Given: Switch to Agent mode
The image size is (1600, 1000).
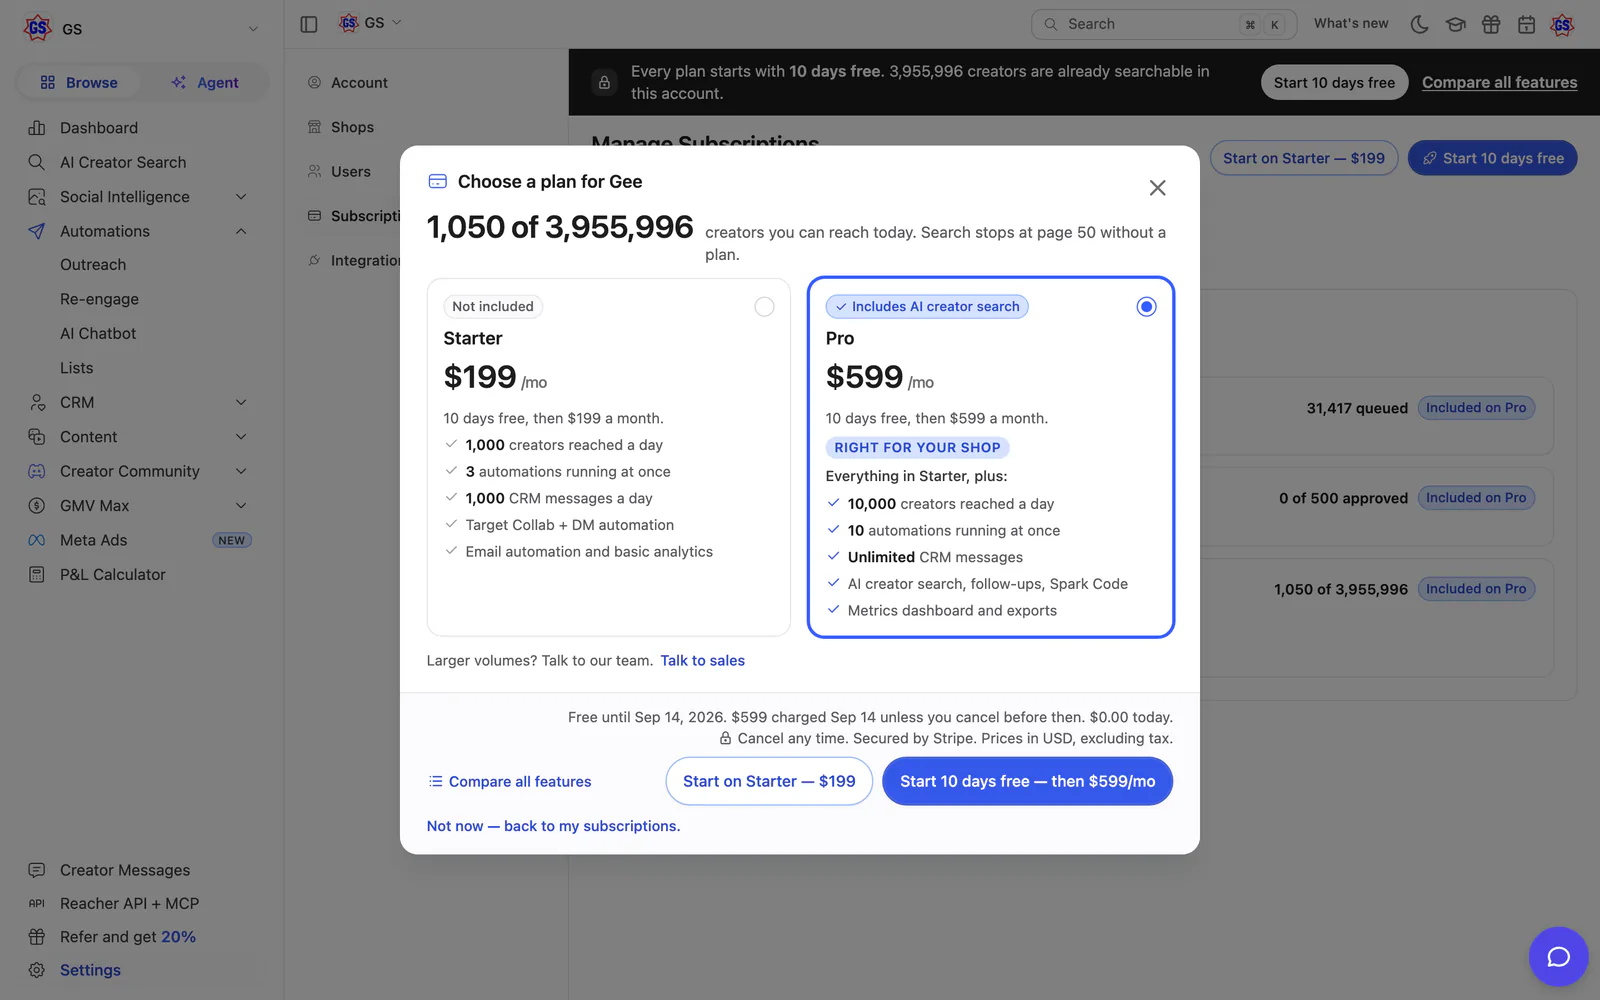Looking at the screenshot, I should [x=205, y=83].
